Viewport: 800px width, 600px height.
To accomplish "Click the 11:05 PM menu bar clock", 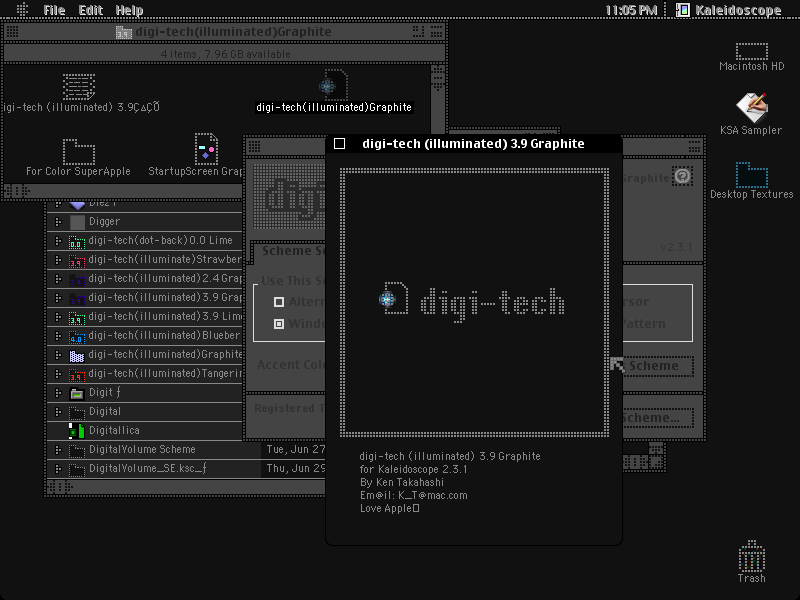I will click(631, 10).
